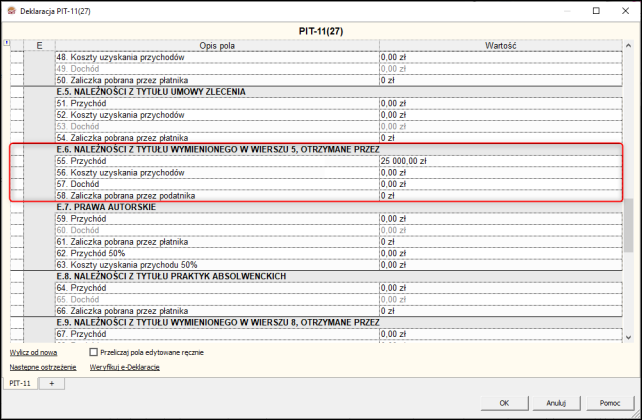Click the scrollbar up arrow
642x420 pixels.
click(628, 45)
